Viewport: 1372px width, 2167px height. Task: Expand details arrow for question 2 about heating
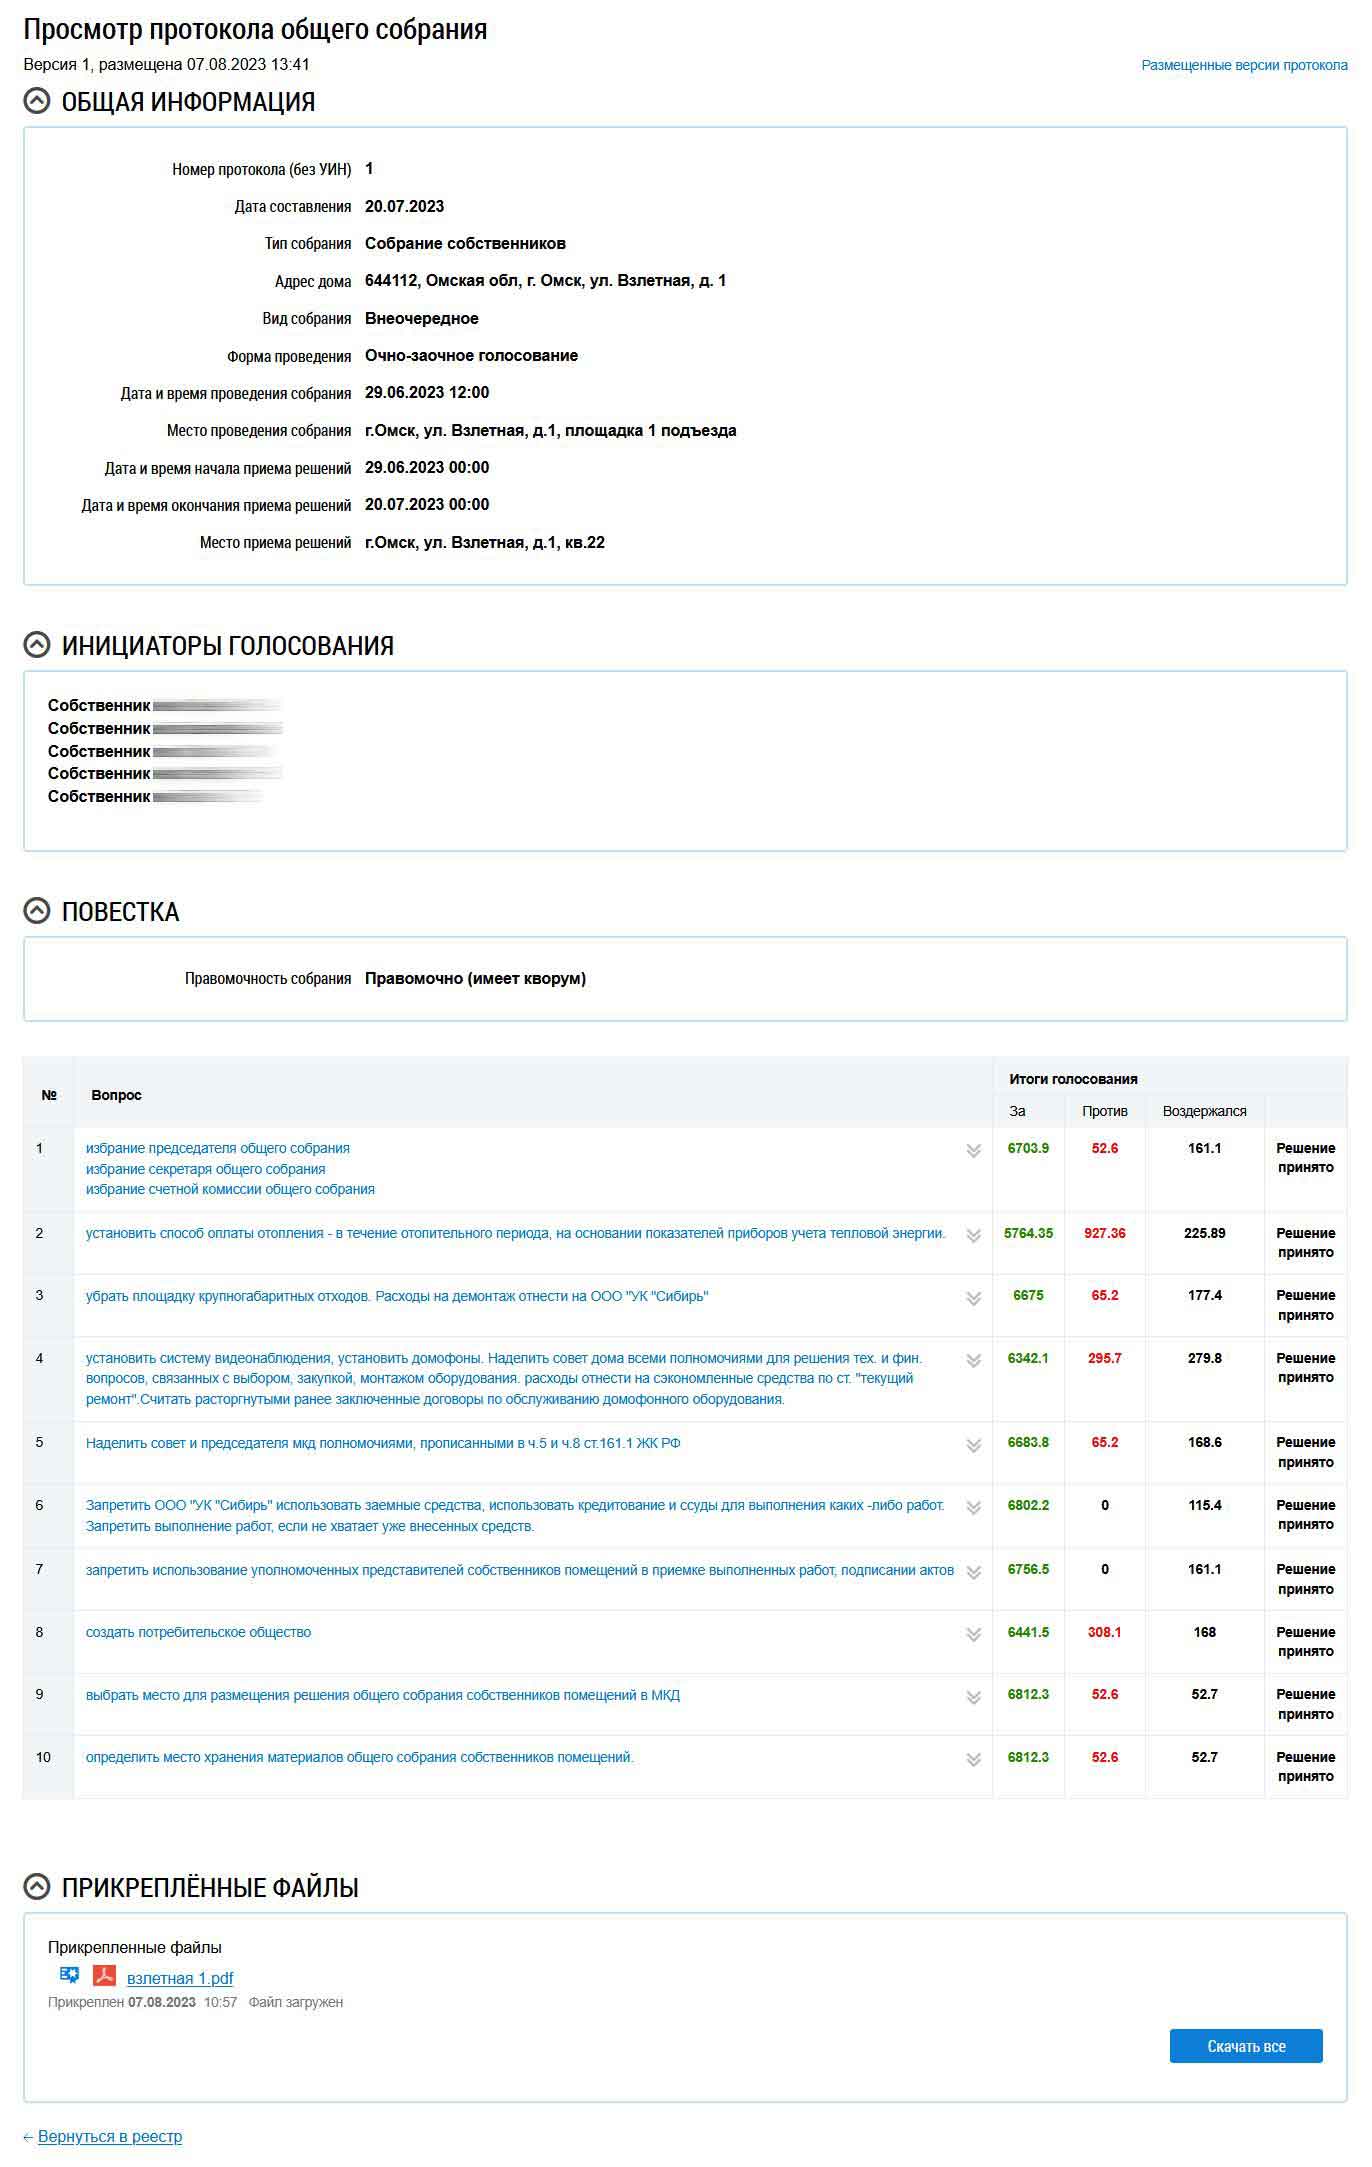click(x=973, y=1236)
